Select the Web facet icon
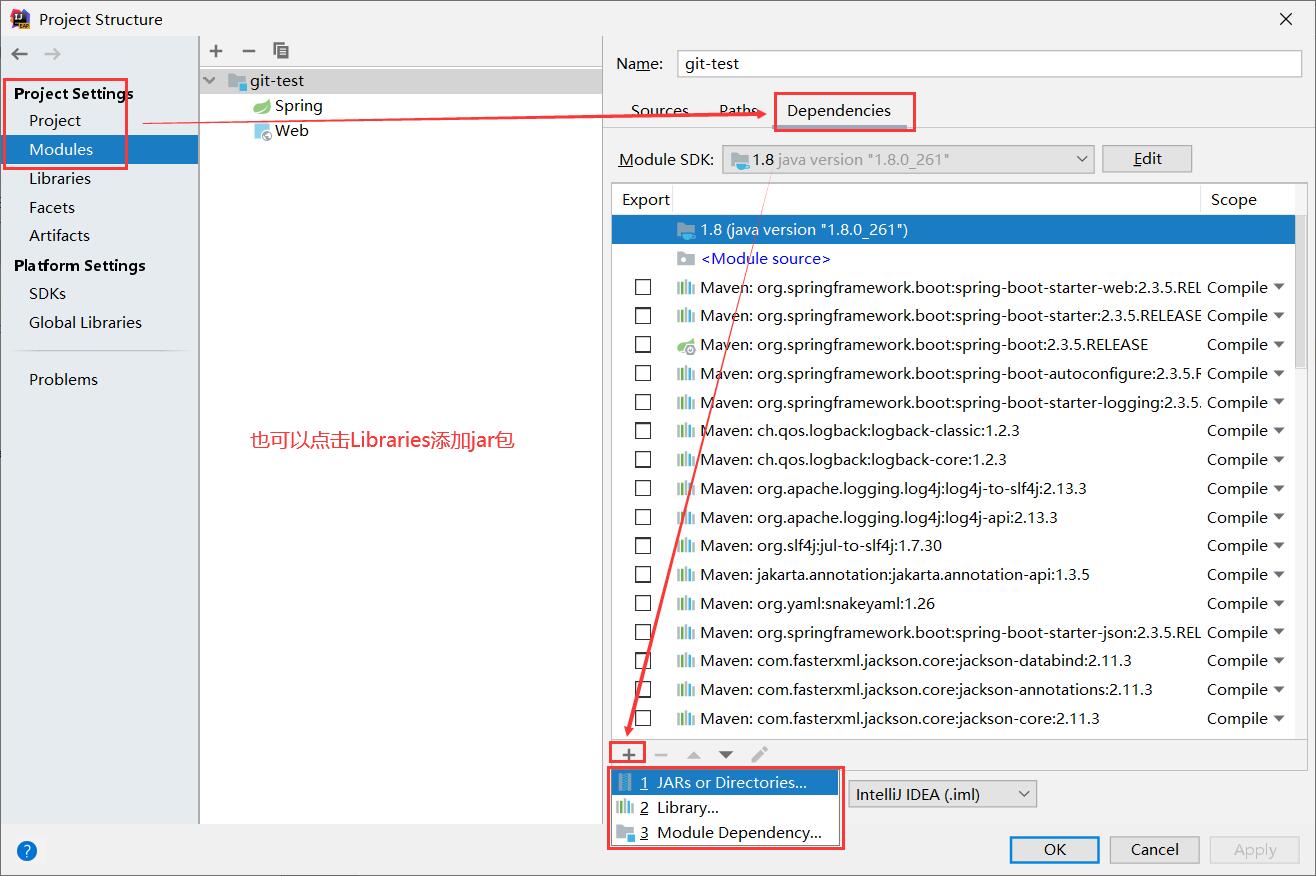 262,131
